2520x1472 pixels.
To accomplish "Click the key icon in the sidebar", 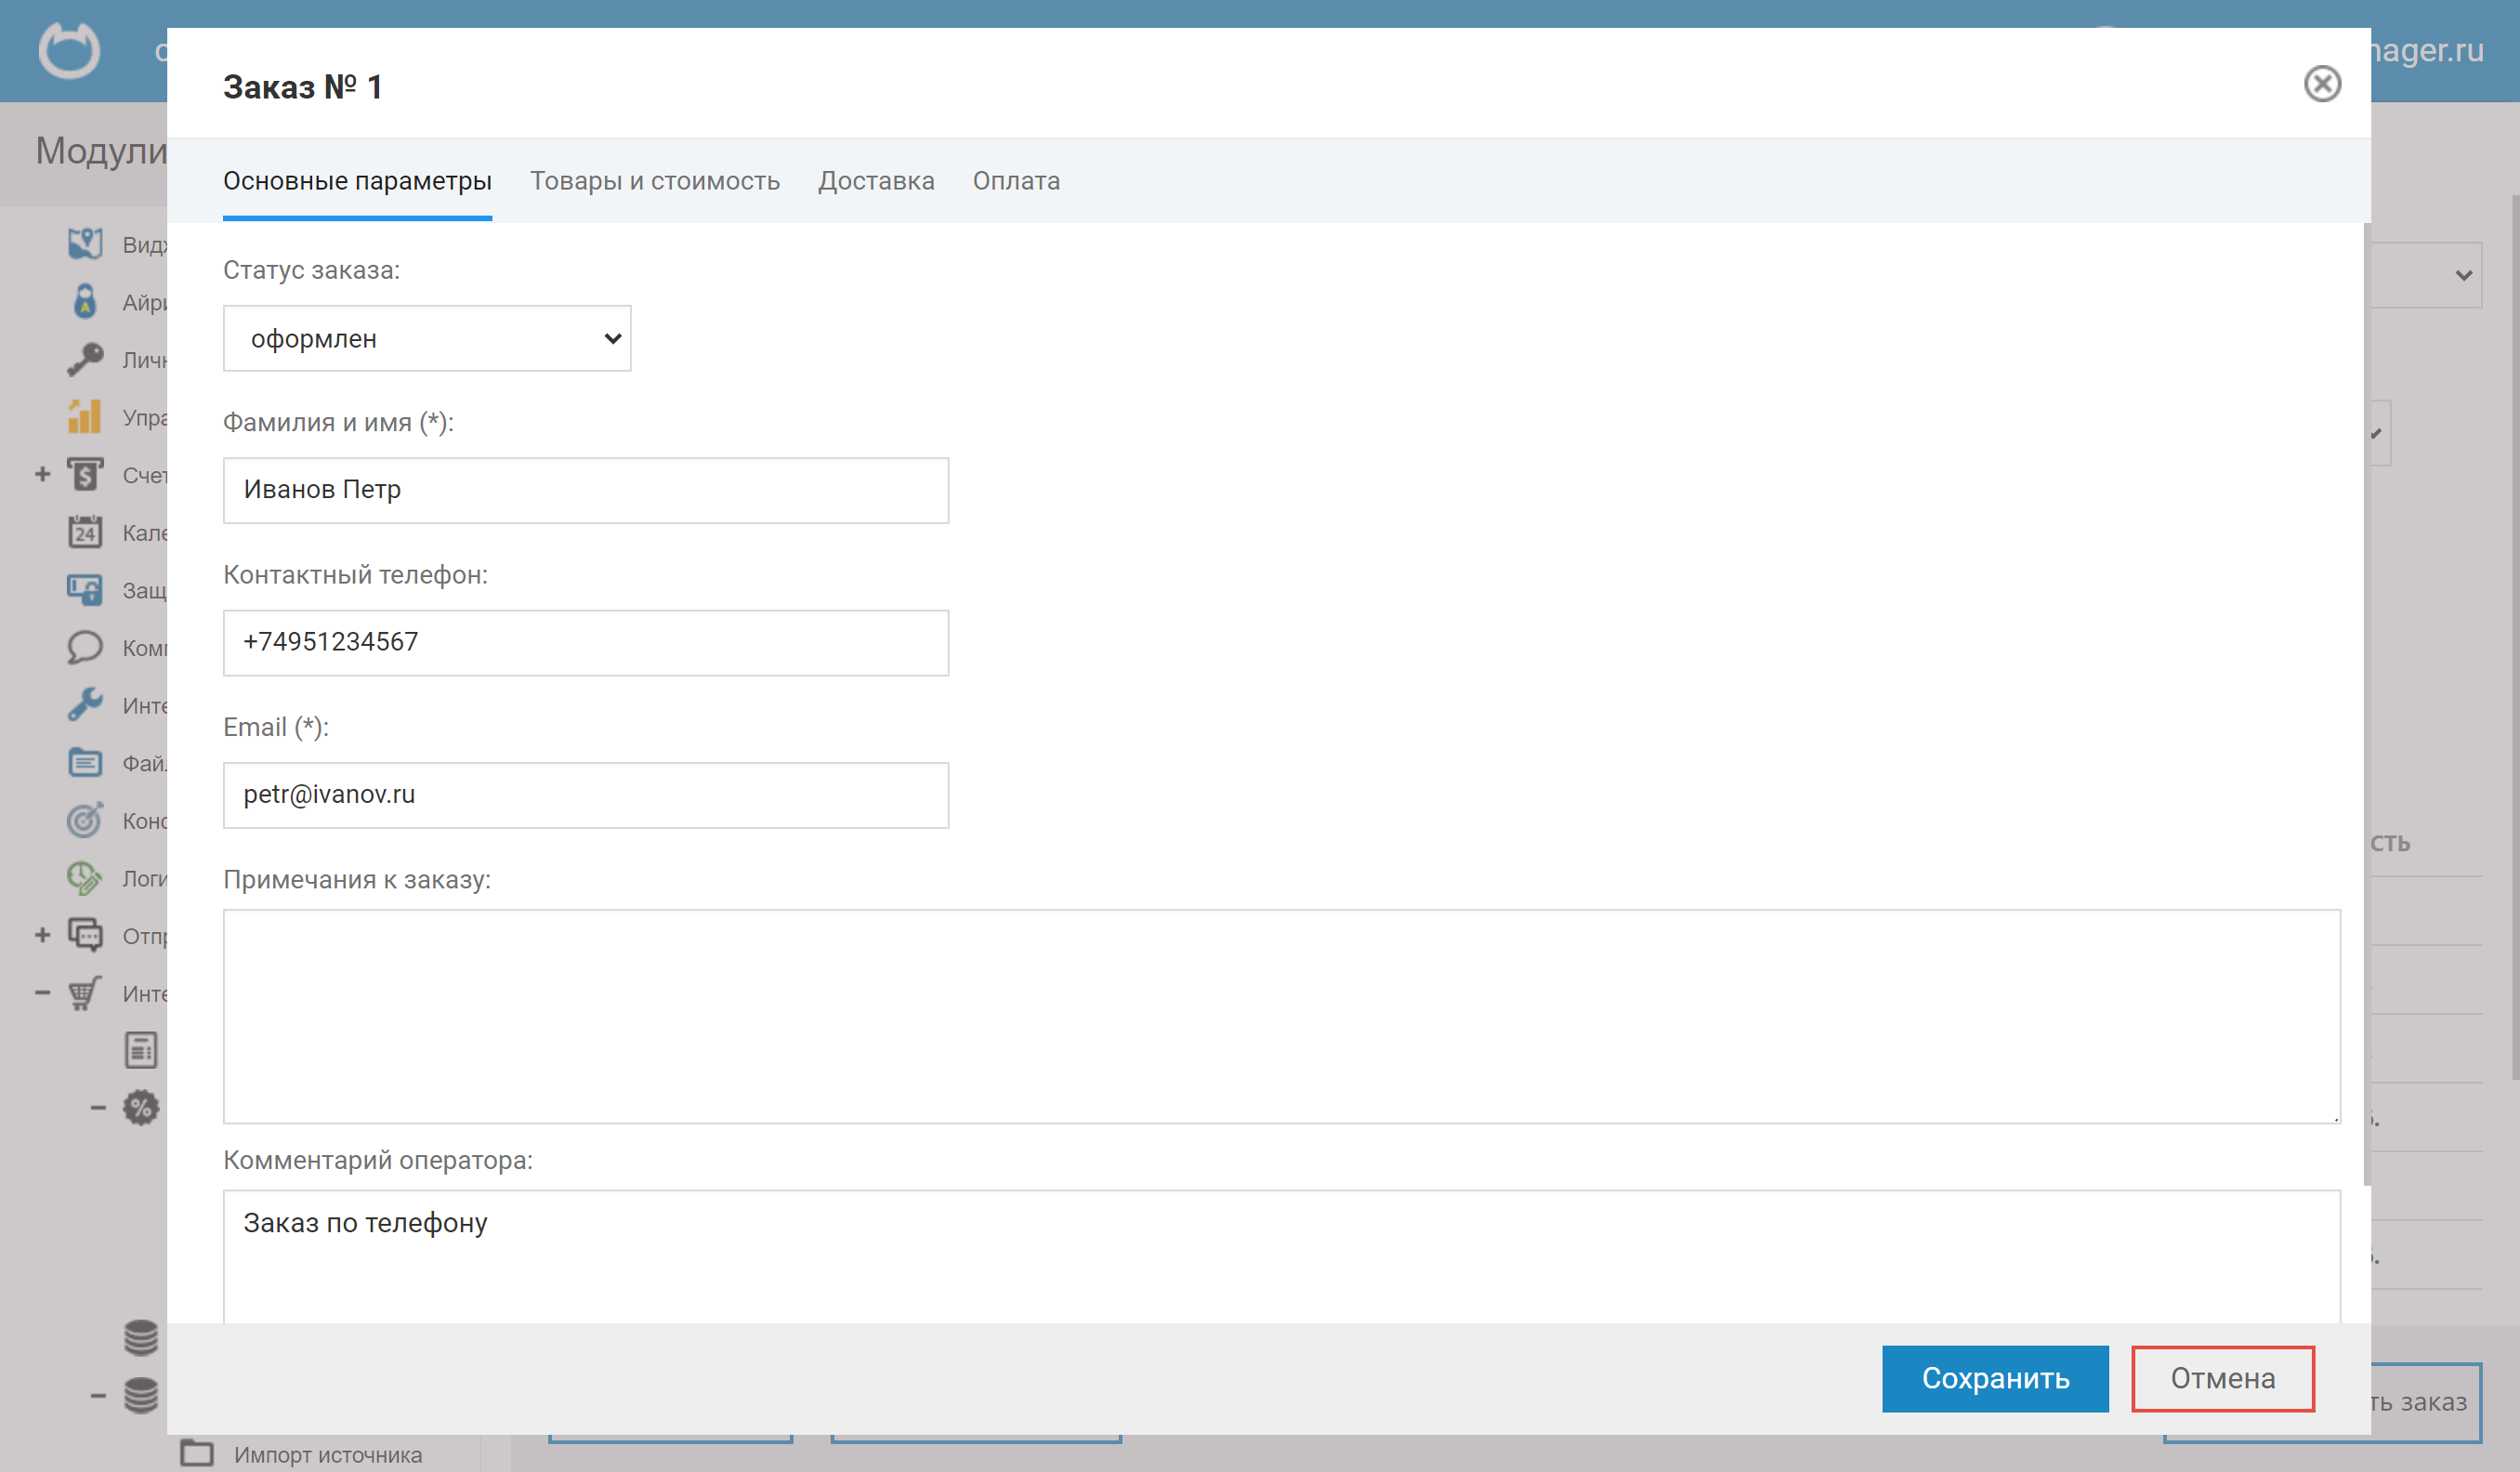I will (x=85, y=359).
